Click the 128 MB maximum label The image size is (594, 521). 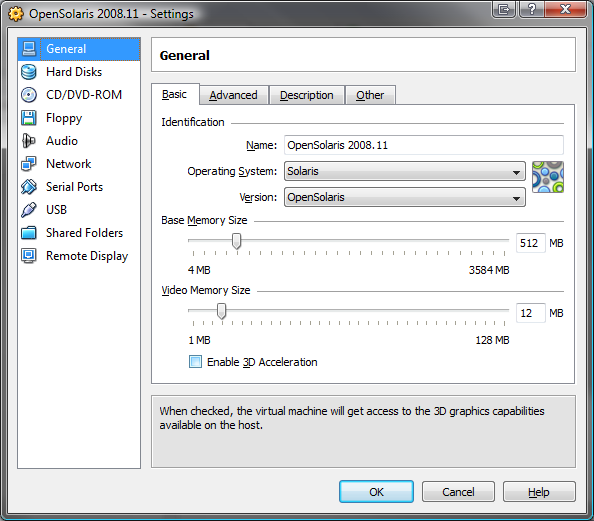coord(492,340)
